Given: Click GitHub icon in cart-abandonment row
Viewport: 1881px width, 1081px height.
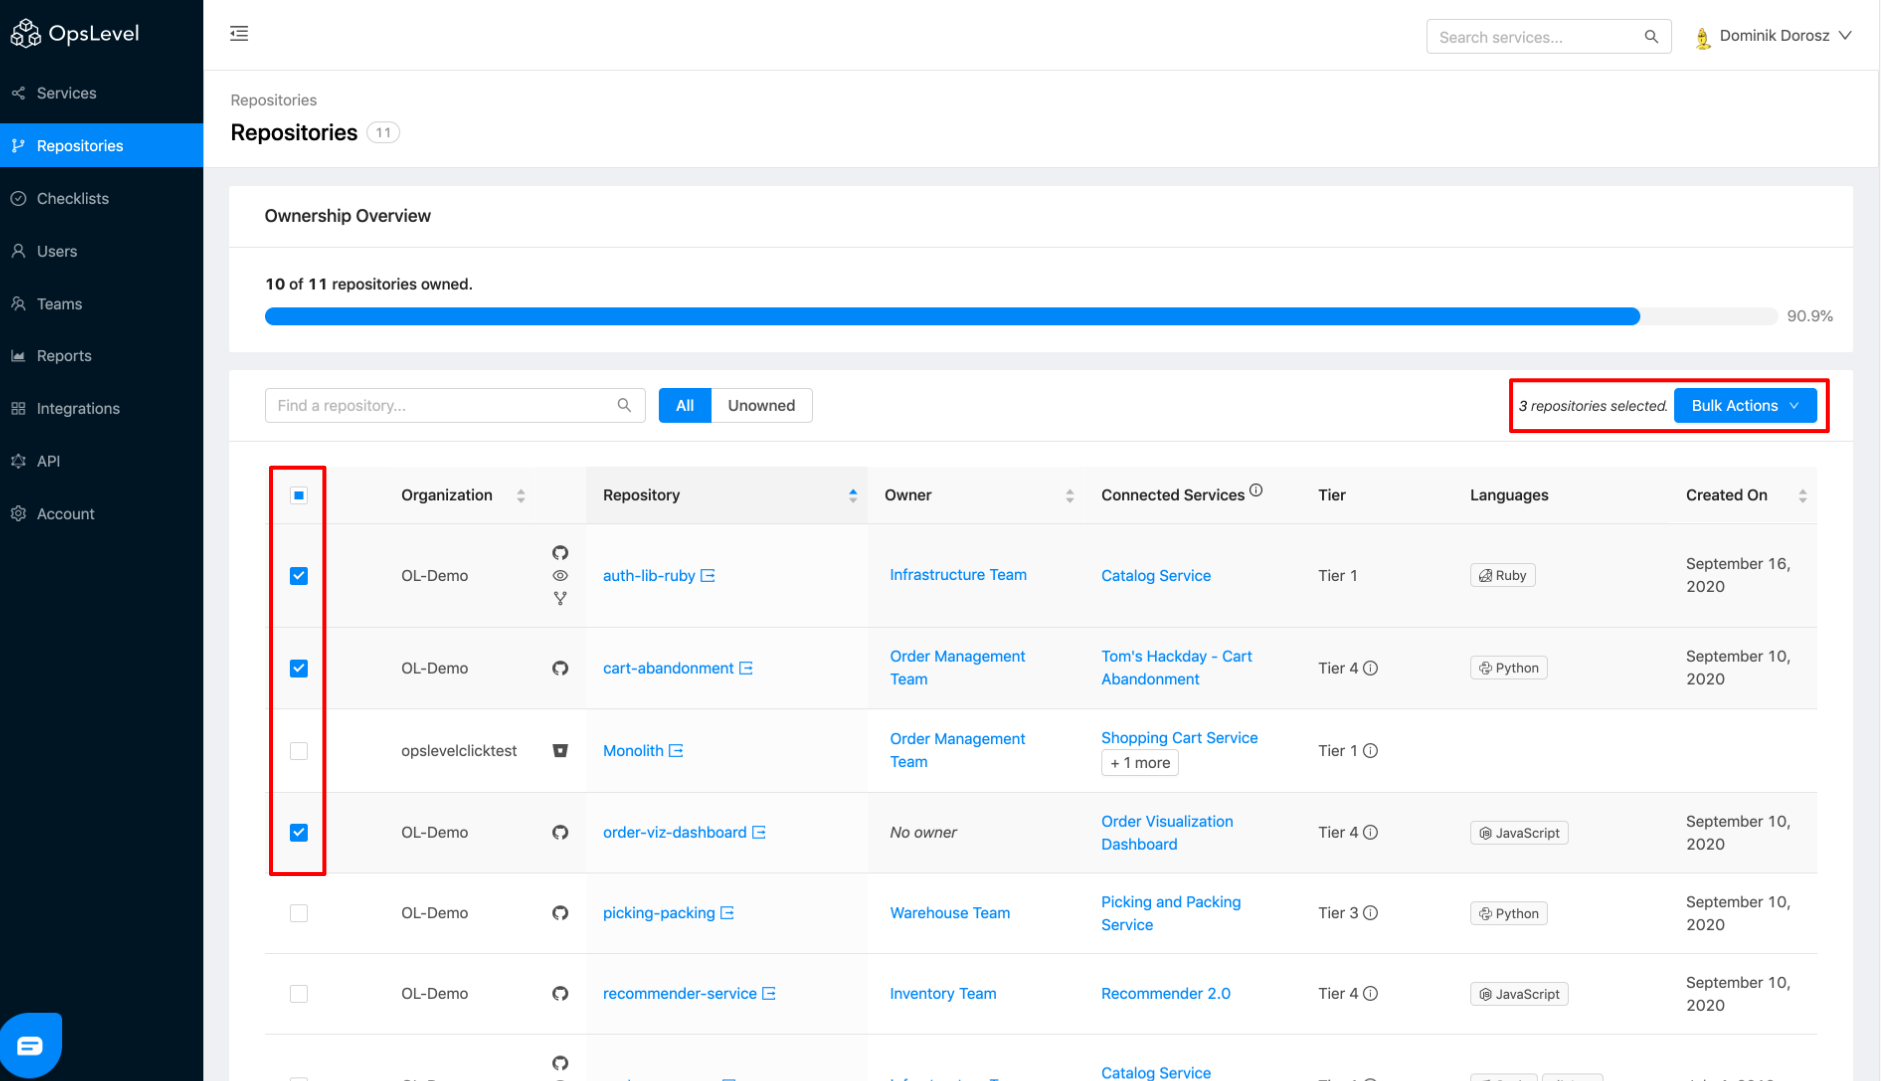Looking at the screenshot, I should pyautogui.click(x=560, y=668).
